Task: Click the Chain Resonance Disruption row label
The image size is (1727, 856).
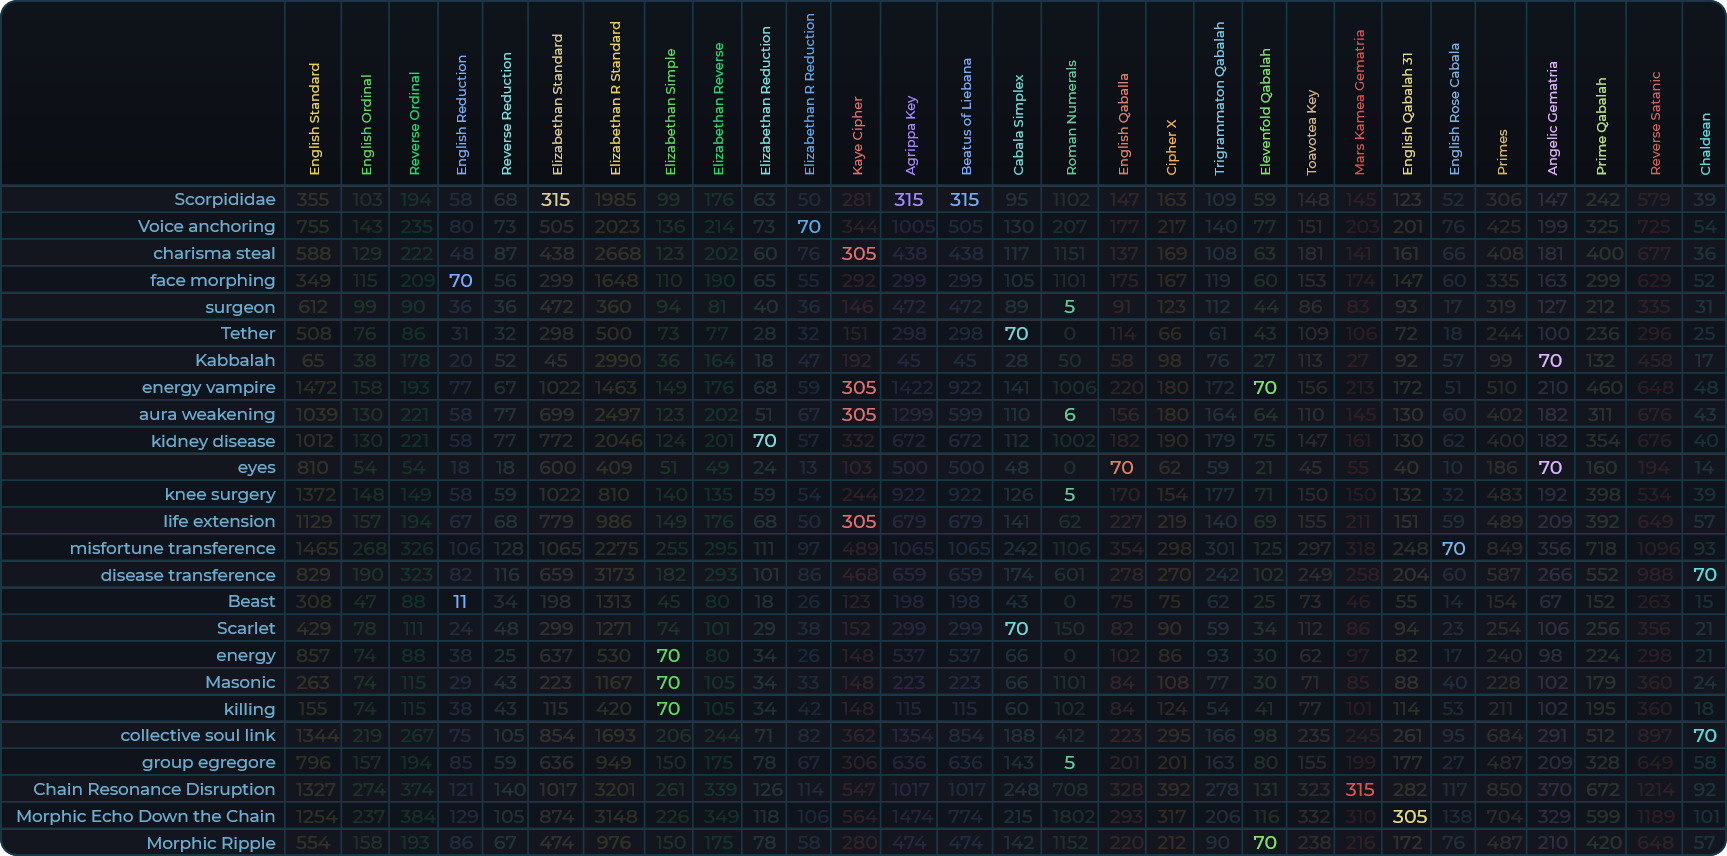Action: [154, 789]
